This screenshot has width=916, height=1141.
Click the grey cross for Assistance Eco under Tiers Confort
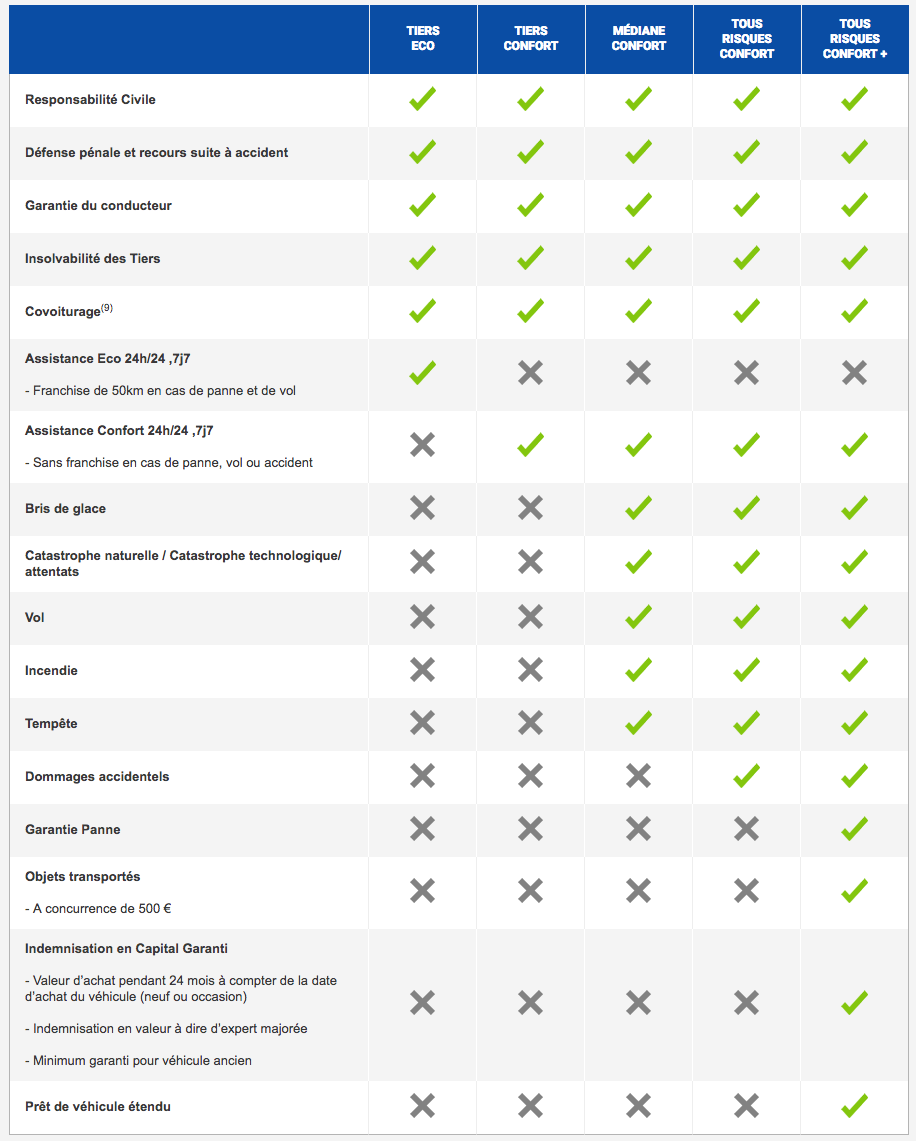pyautogui.click(x=530, y=373)
